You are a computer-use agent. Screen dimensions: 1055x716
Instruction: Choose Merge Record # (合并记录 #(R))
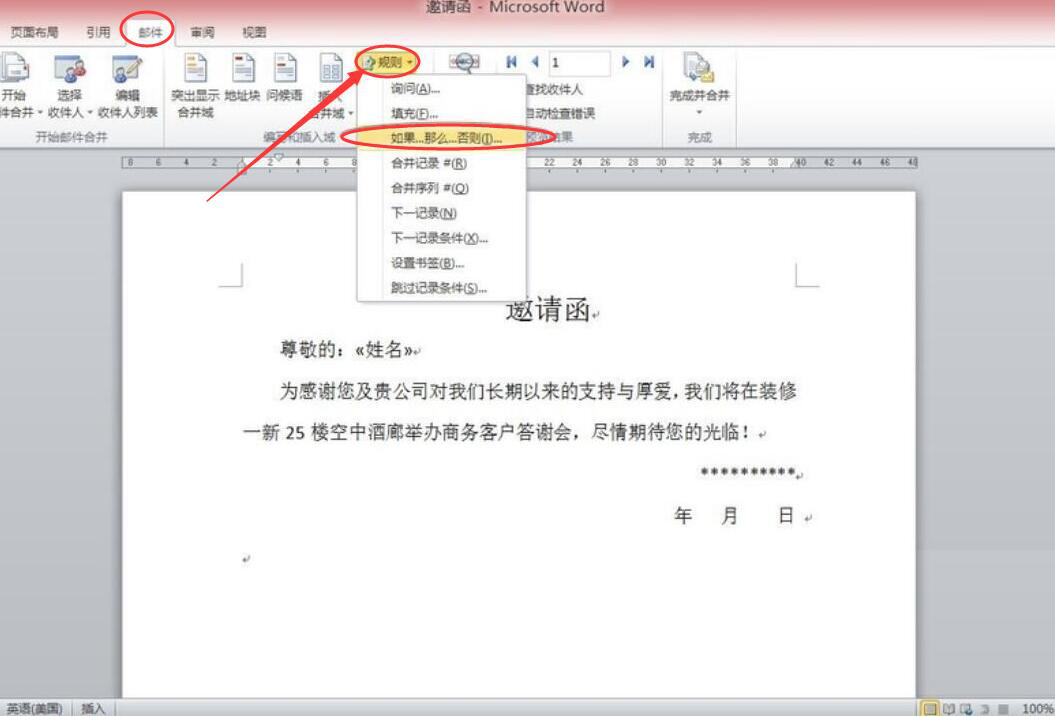tap(441, 164)
